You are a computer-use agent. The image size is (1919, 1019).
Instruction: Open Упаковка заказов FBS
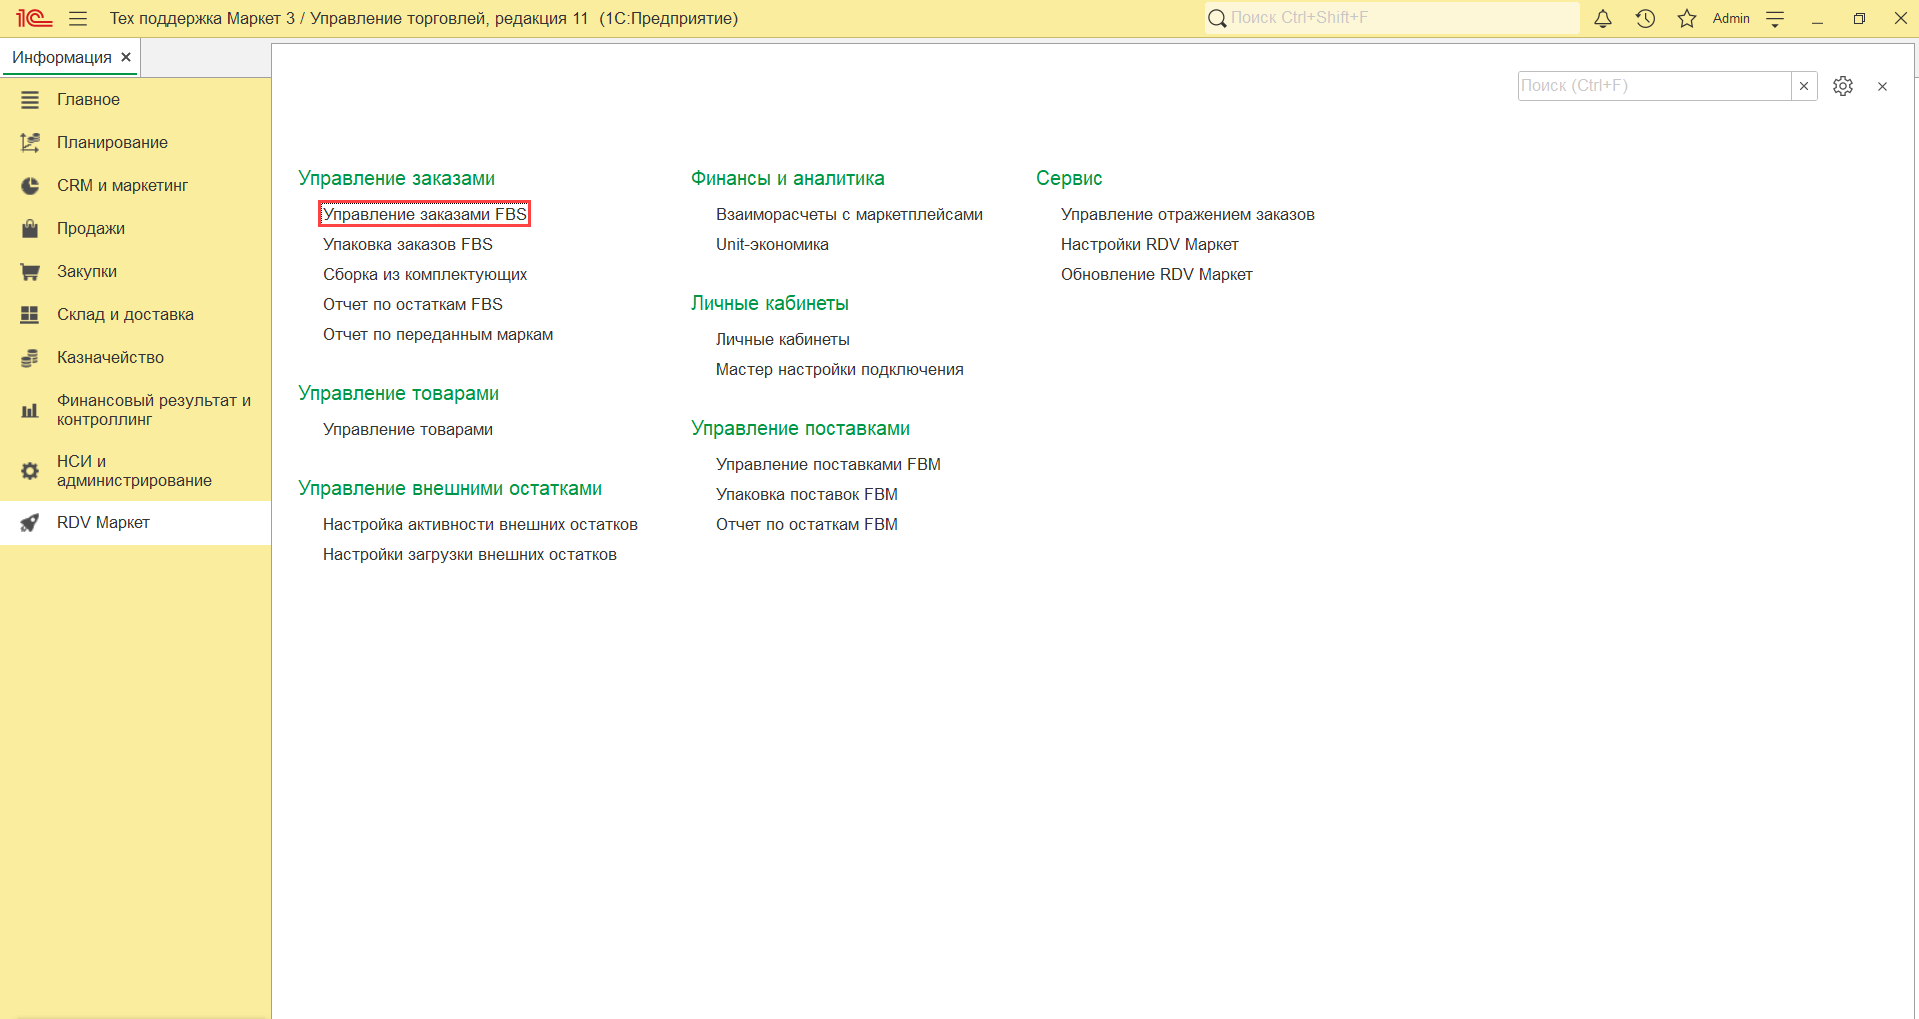tap(408, 245)
